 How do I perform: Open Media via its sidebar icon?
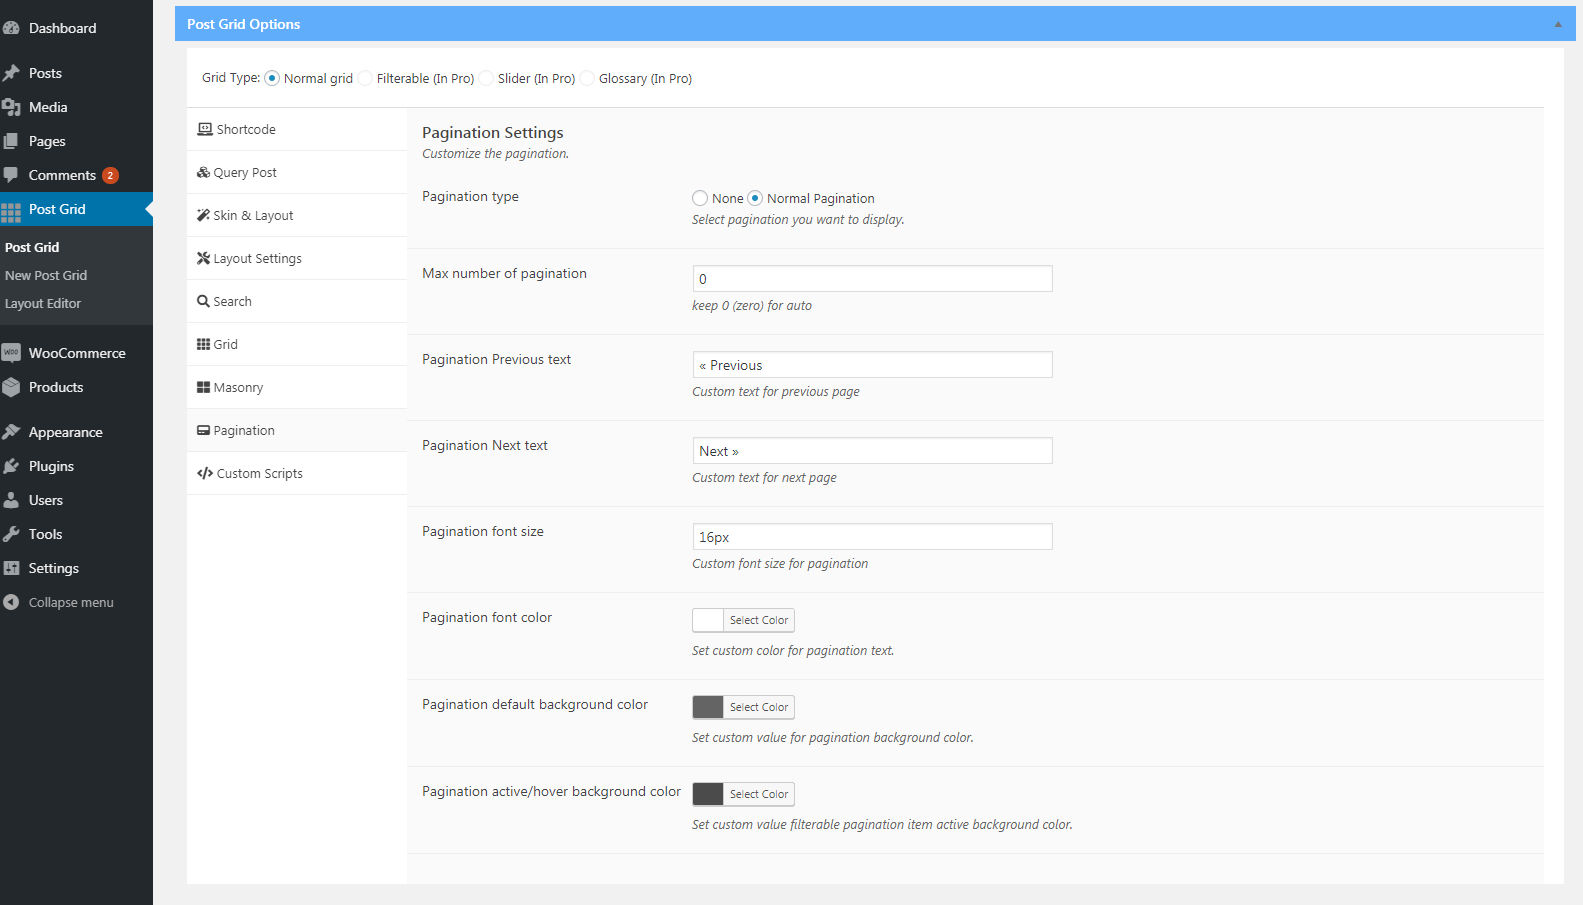coord(12,107)
